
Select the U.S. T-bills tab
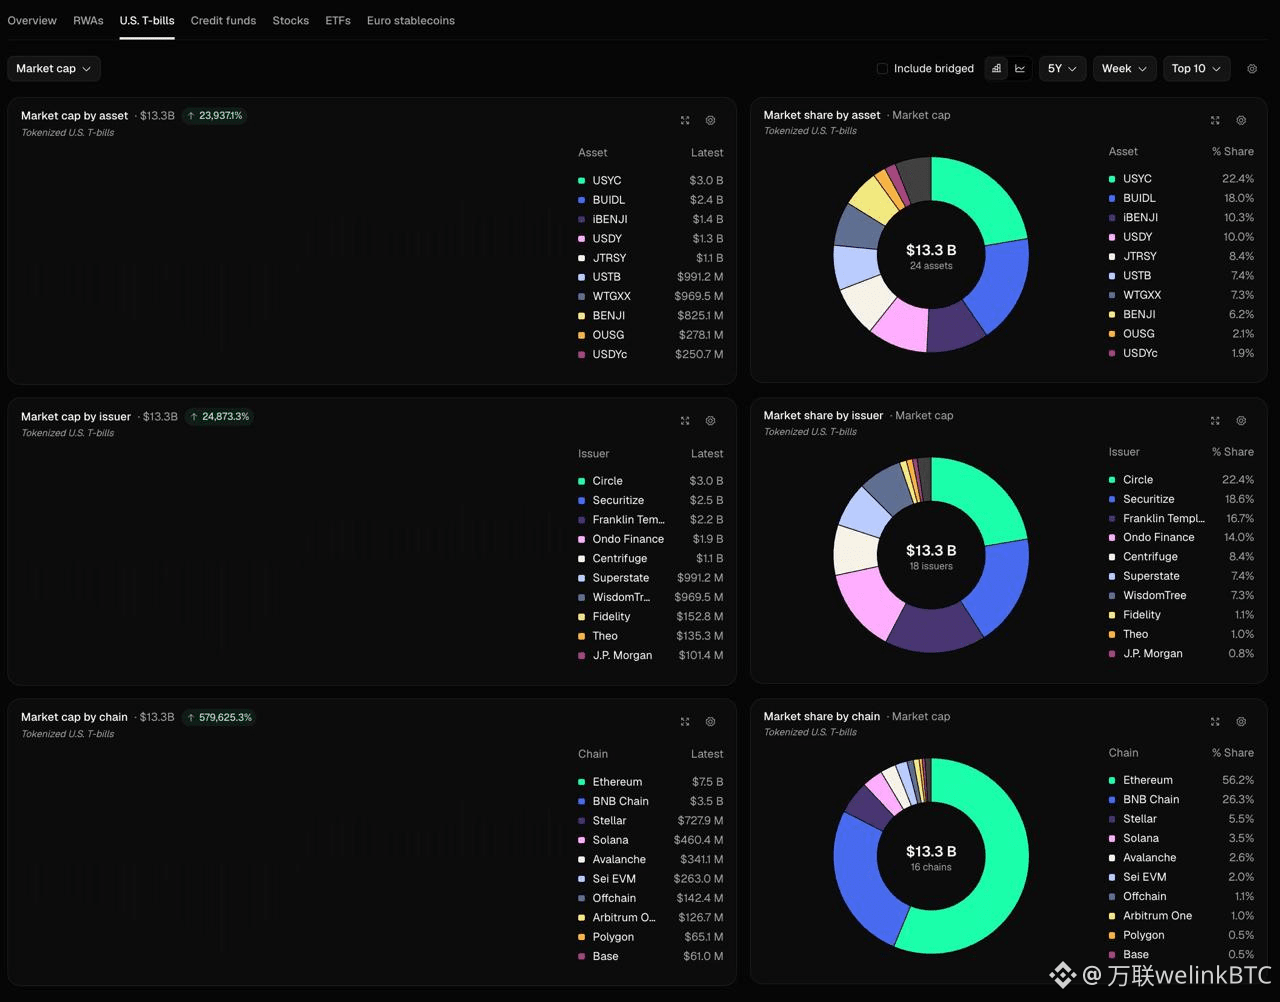147,20
